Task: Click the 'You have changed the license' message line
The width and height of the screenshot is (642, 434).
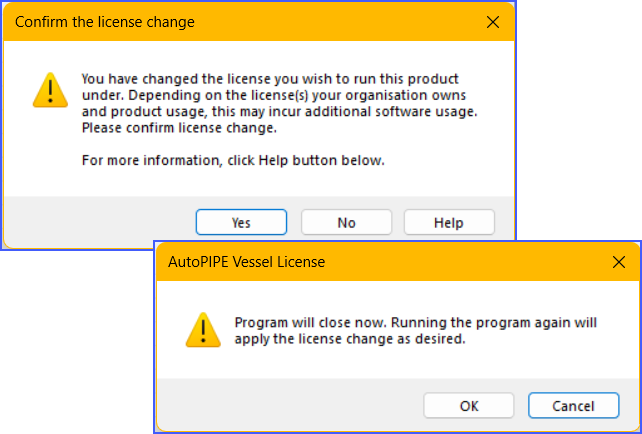Action: [x=270, y=79]
